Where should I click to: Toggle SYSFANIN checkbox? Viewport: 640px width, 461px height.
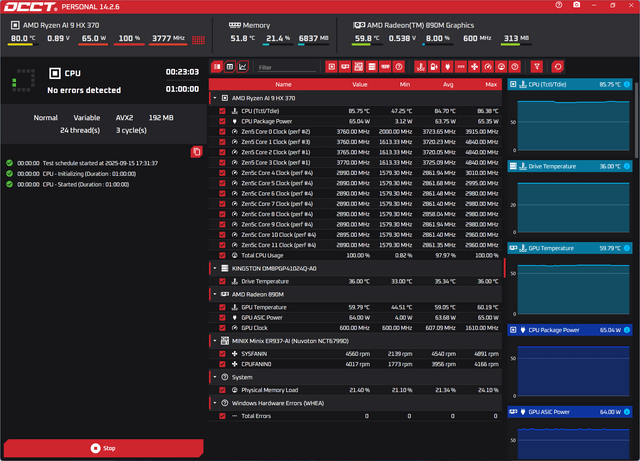tap(222, 354)
